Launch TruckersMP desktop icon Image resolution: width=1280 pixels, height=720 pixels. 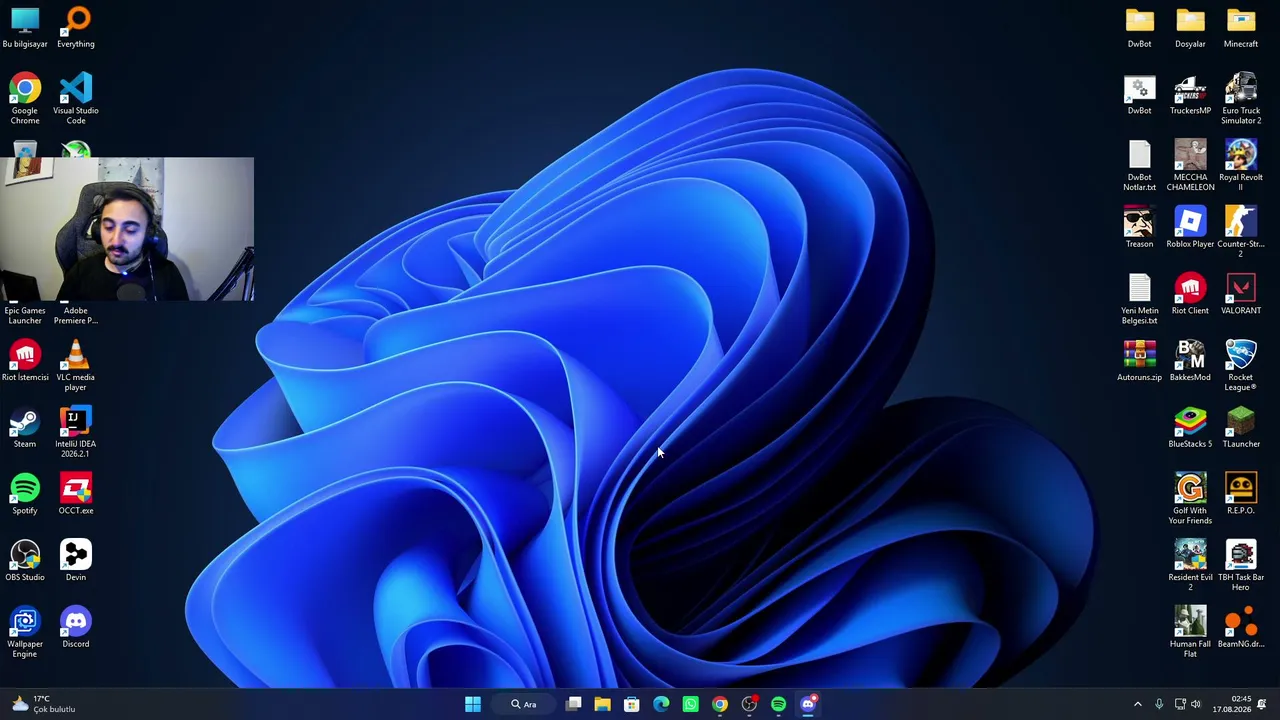click(x=1190, y=94)
